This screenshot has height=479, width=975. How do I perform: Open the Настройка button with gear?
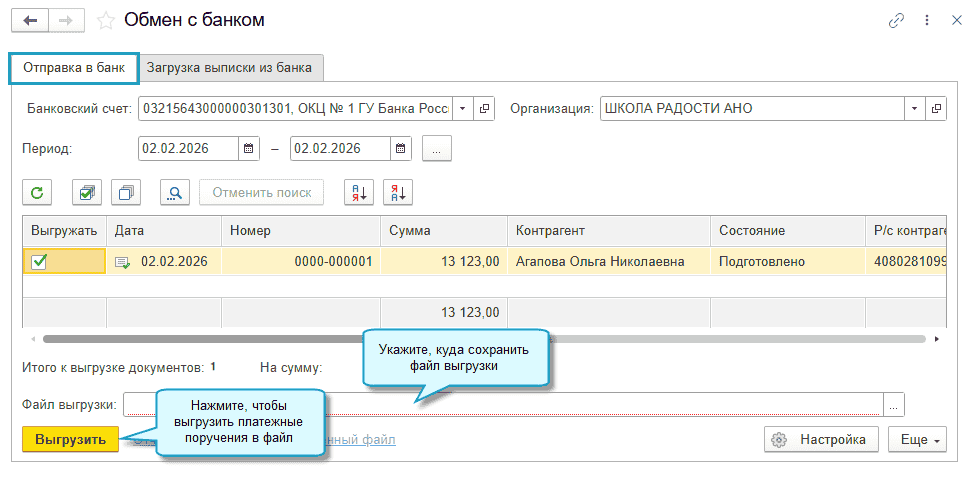821,439
